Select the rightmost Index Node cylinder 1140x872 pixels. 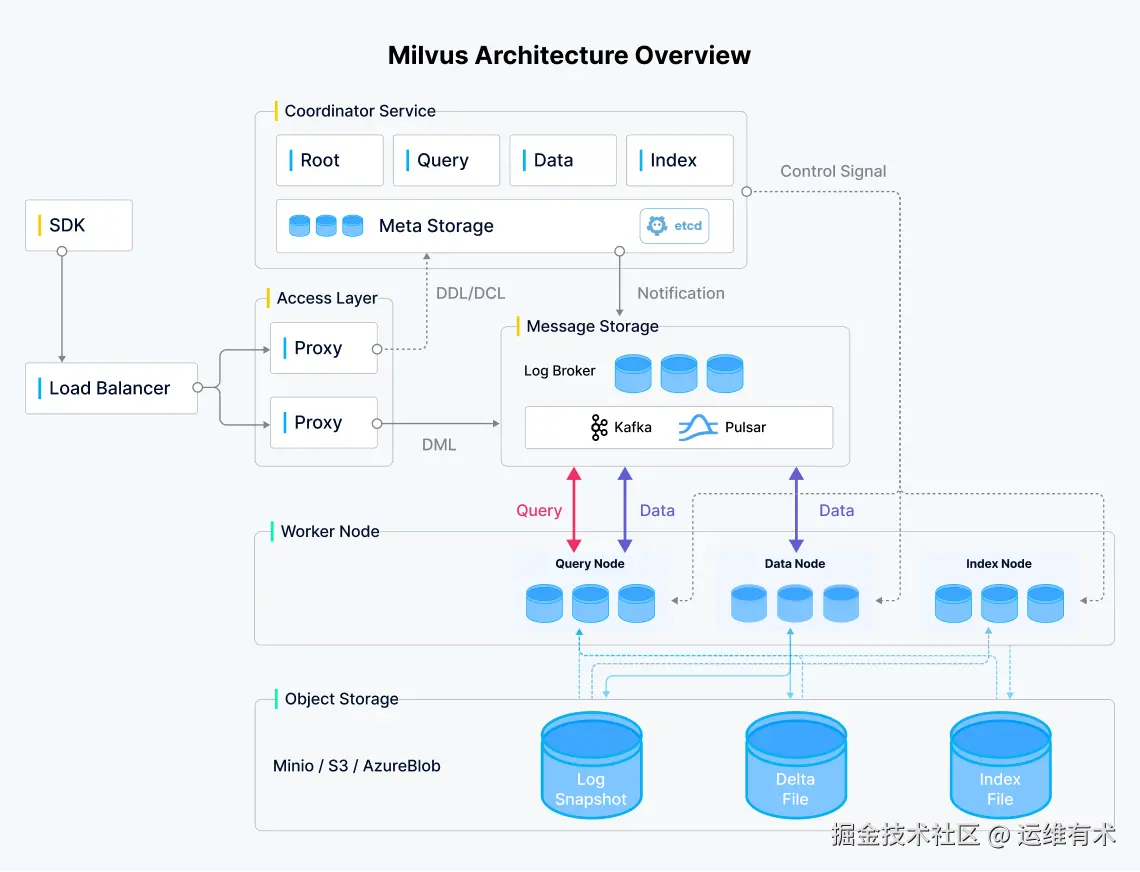1045,603
